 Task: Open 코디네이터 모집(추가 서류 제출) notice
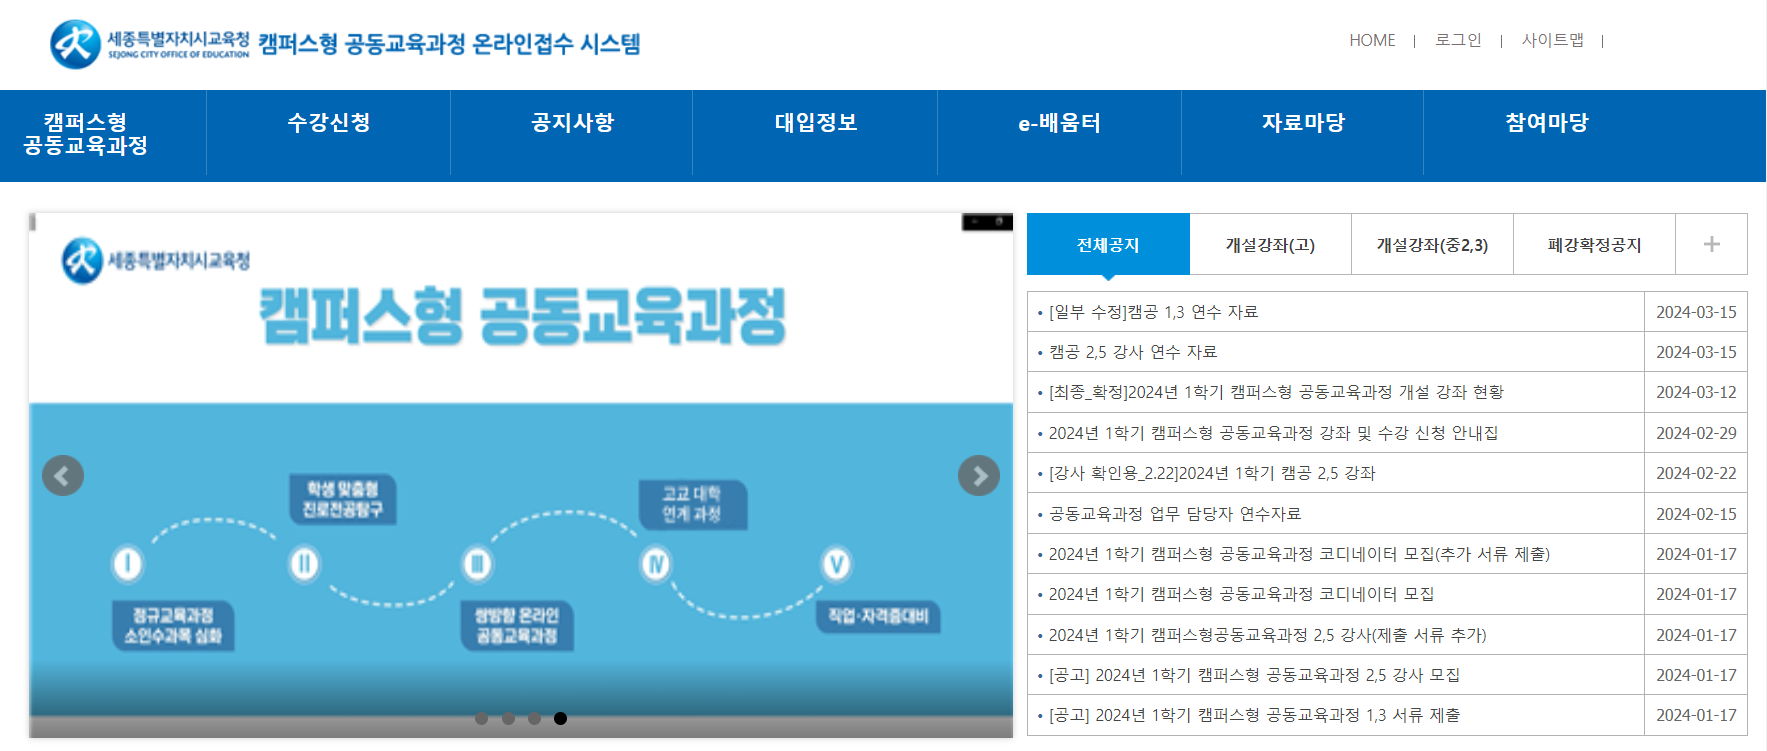pyautogui.click(x=1299, y=554)
